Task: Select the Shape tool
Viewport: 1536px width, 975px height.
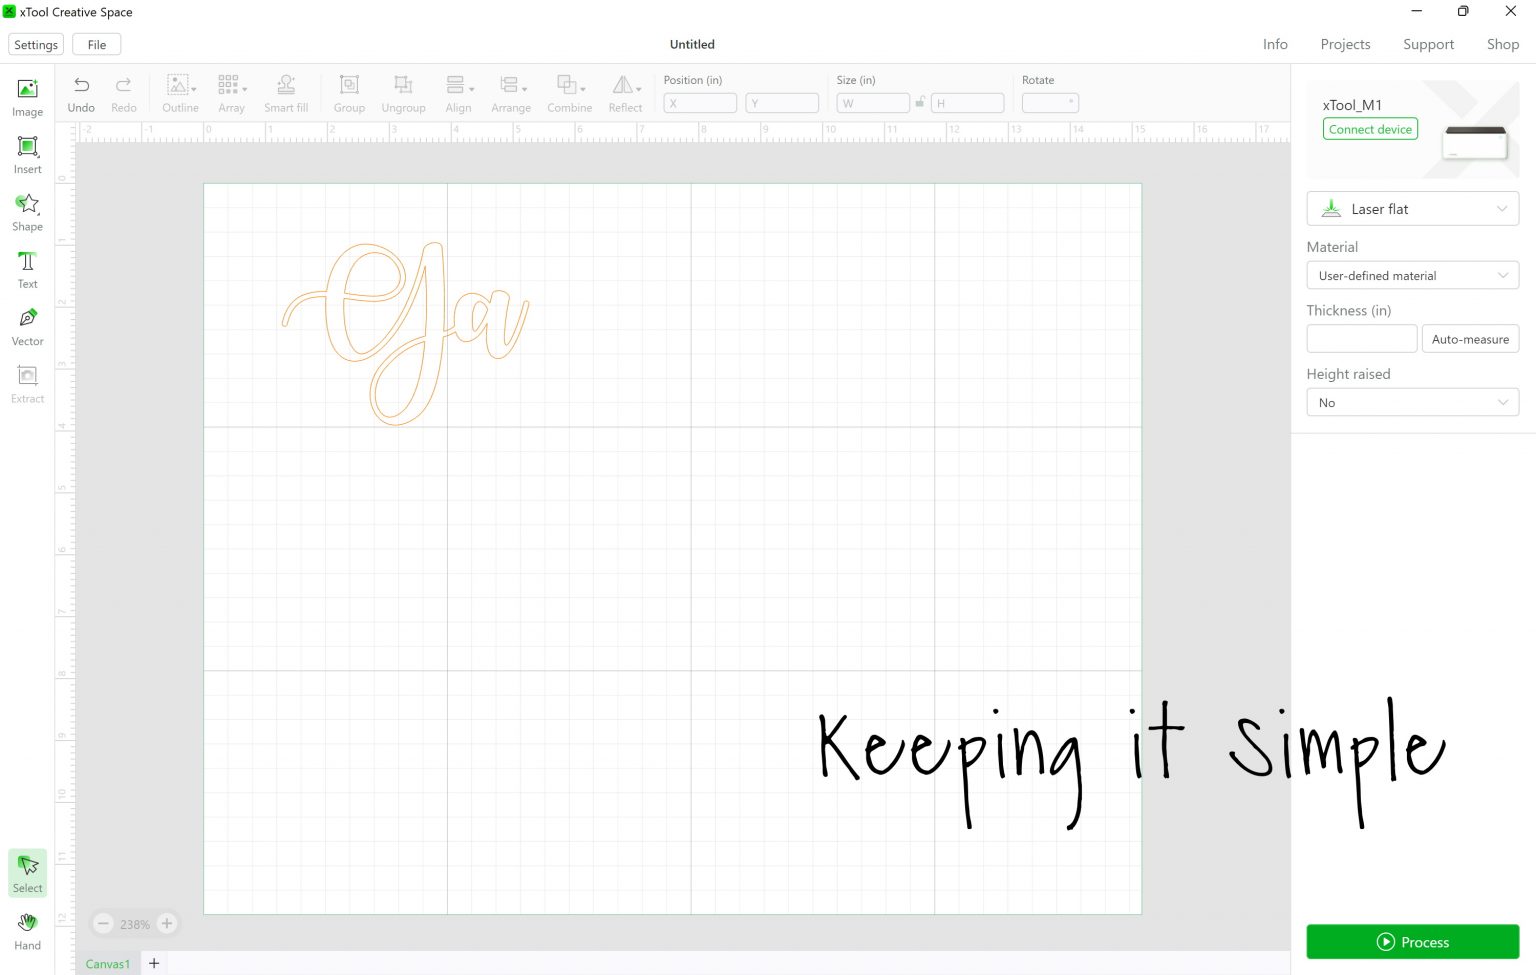Action: point(27,211)
